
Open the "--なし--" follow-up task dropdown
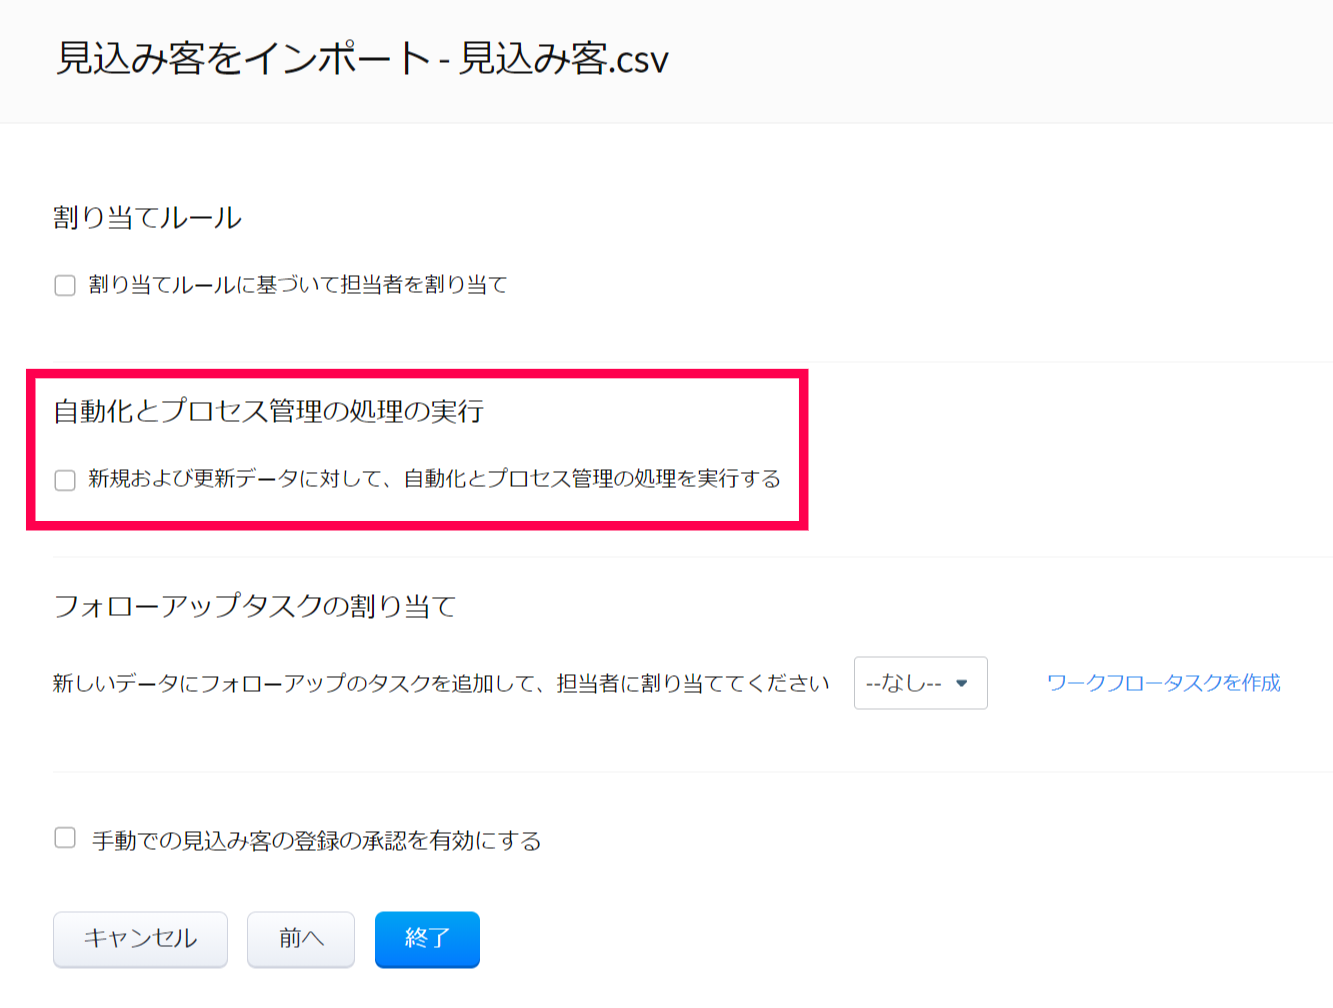pos(919,683)
